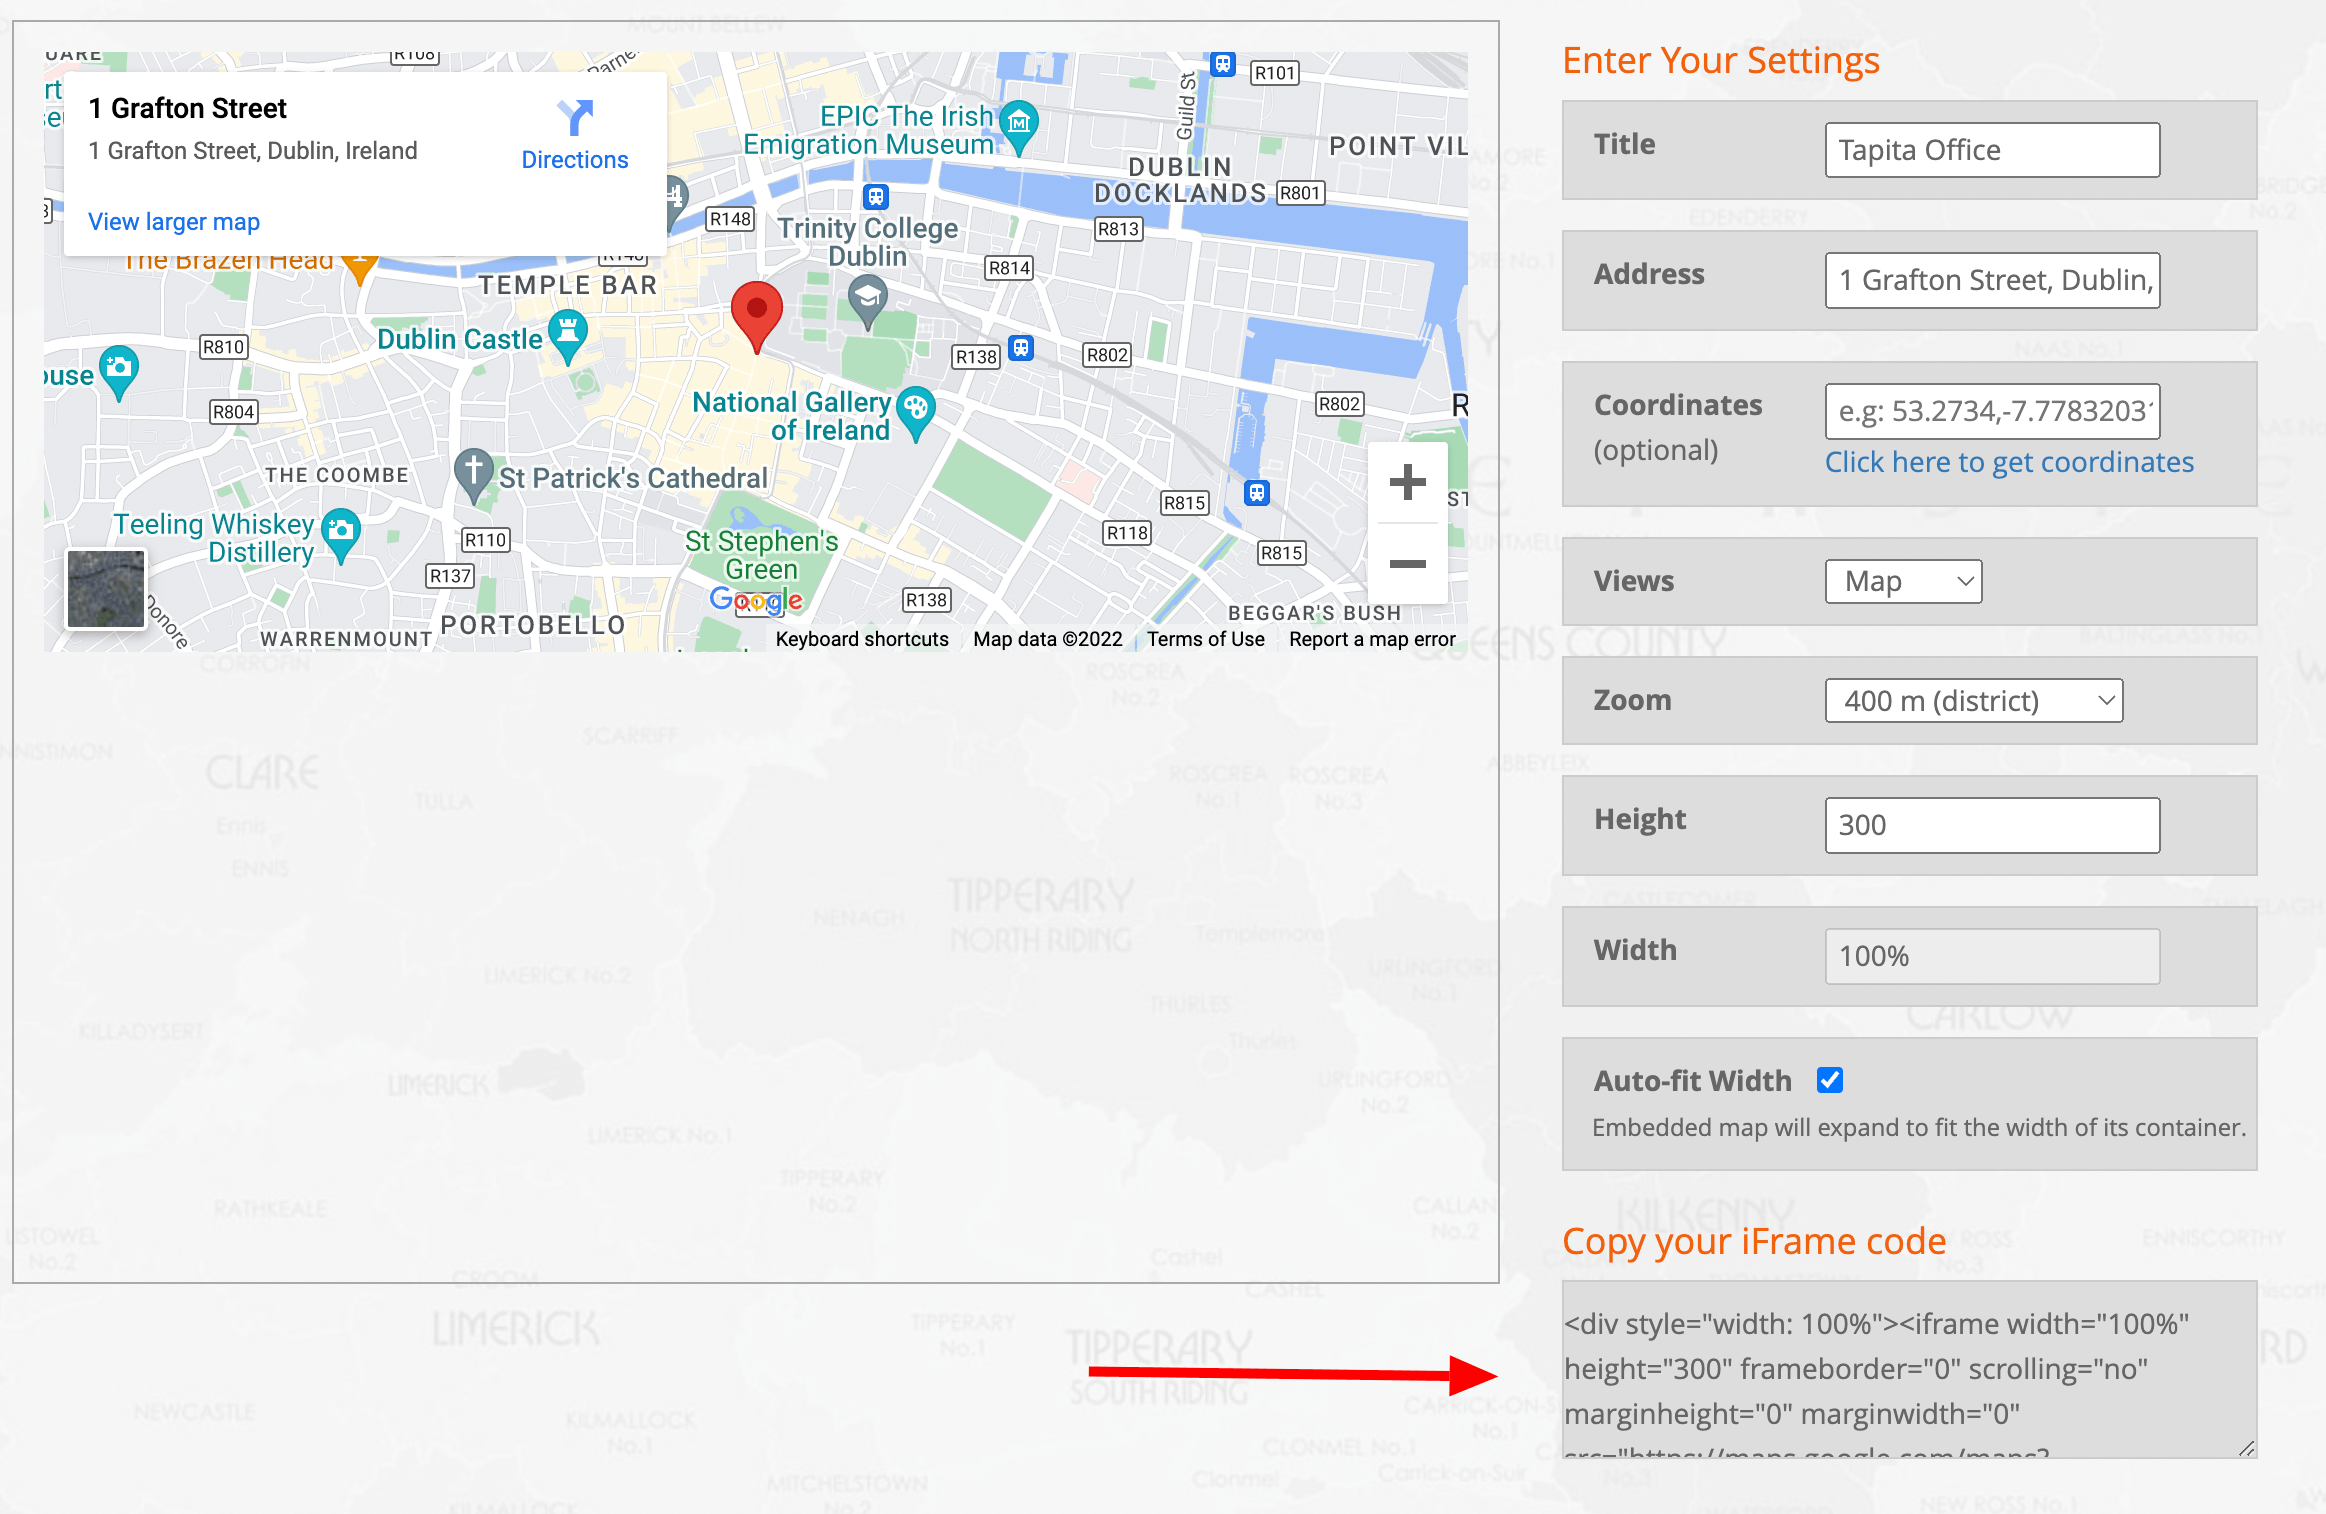The width and height of the screenshot is (2326, 1514).
Task: Open the Views dropdown set to Map
Action: [1903, 581]
